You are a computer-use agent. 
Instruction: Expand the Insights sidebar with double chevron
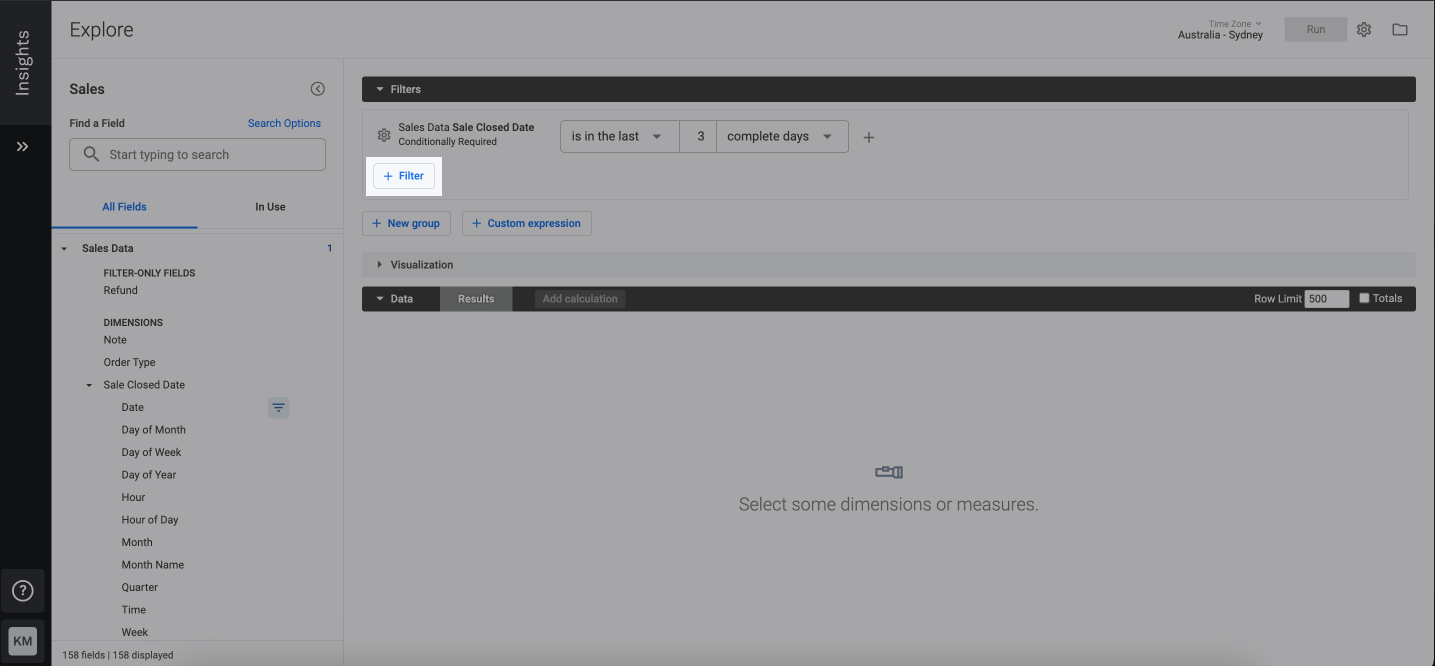[x=22, y=146]
